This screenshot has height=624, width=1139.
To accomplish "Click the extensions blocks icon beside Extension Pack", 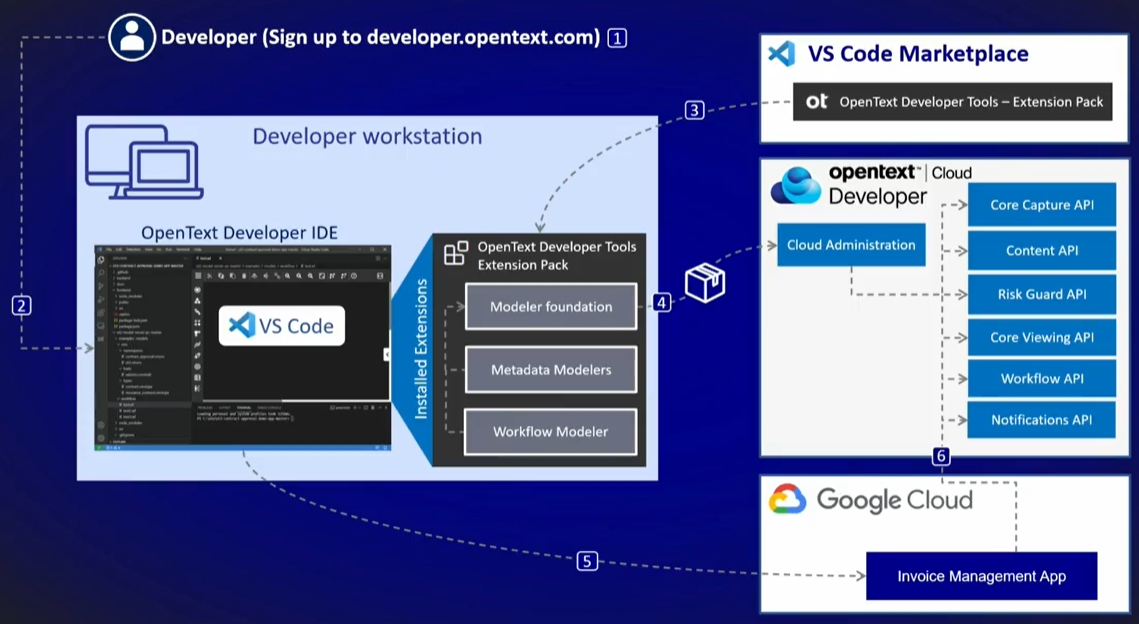I will click(456, 254).
